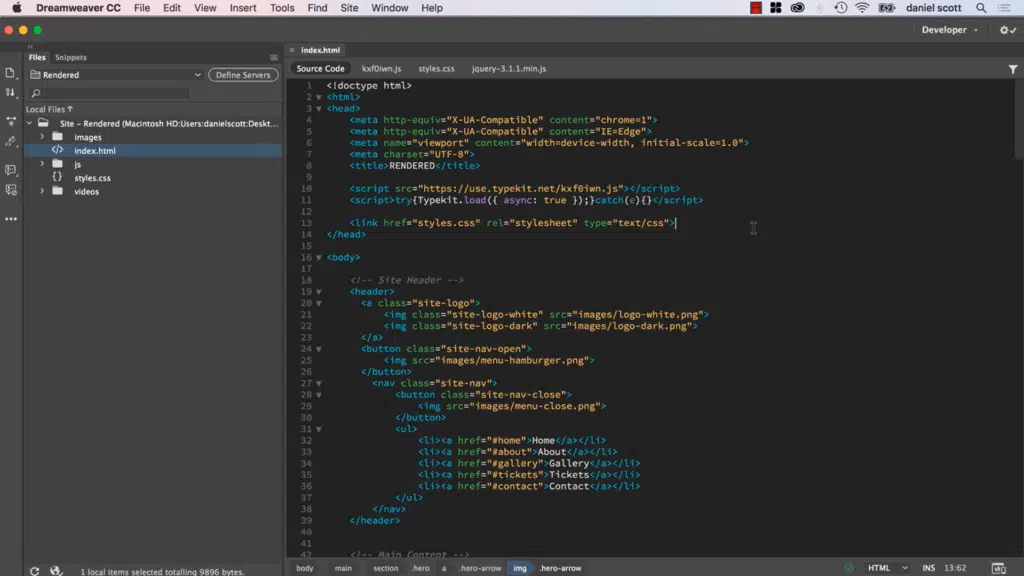
Task: Click the green linting status icon
Action: coord(848,568)
